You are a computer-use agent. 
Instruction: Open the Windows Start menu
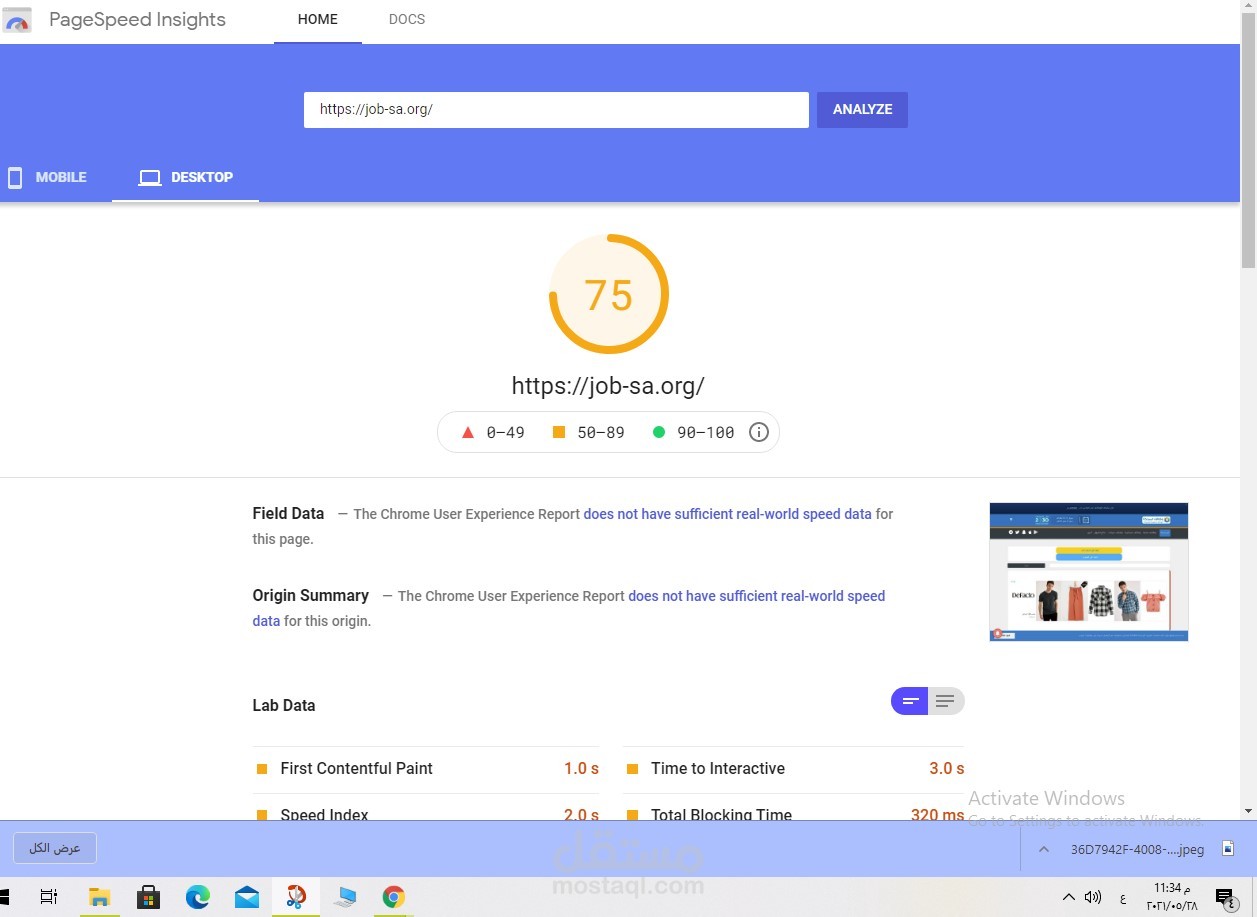pyautogui.click(x=2, y=897)
